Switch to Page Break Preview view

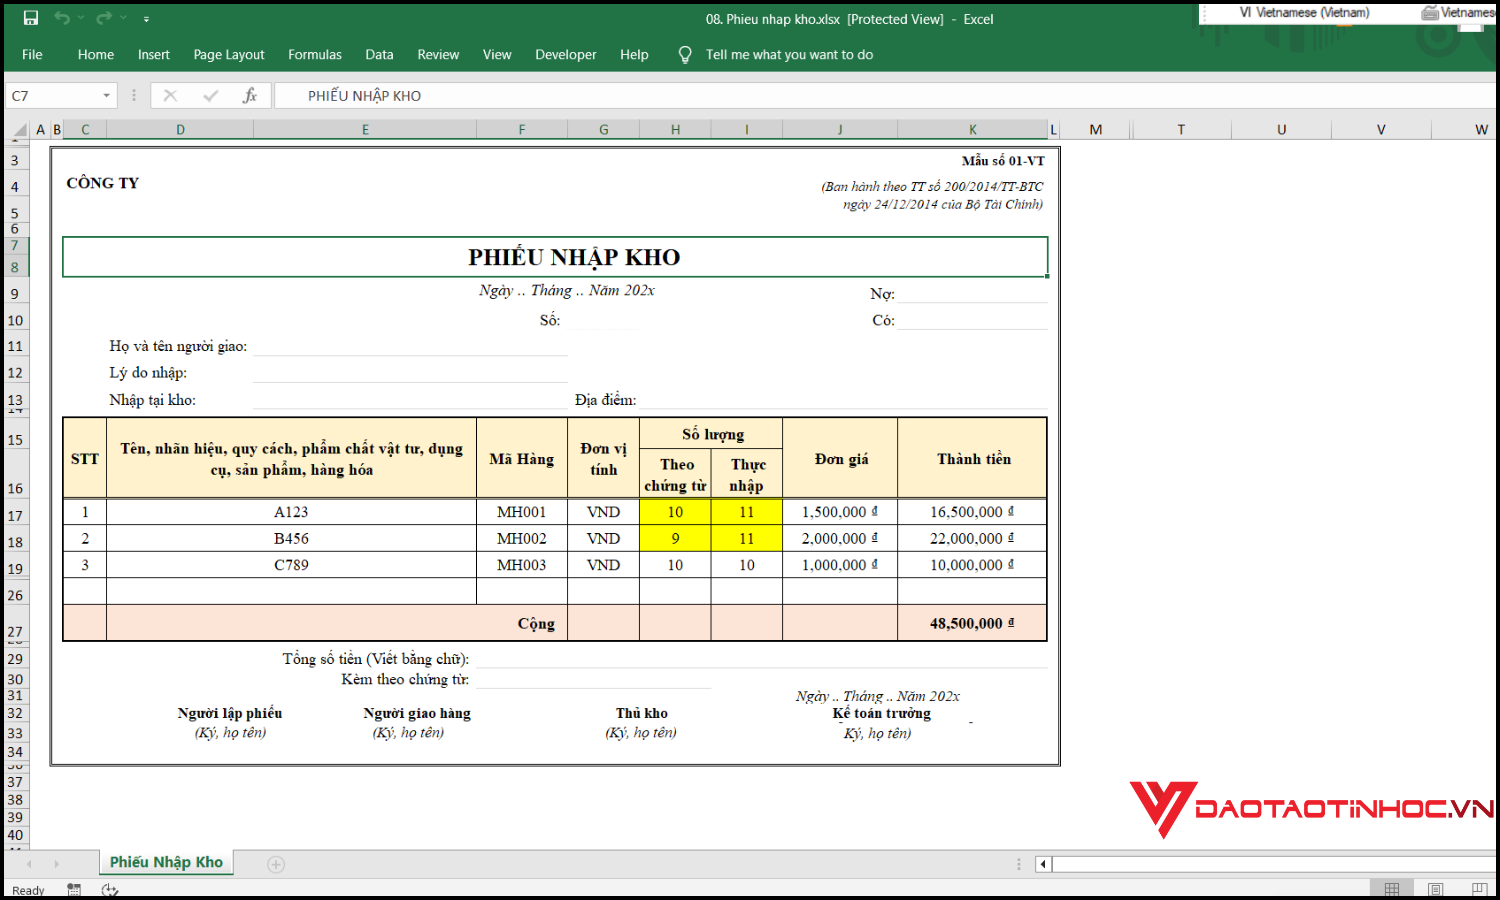pos(1478,889)
